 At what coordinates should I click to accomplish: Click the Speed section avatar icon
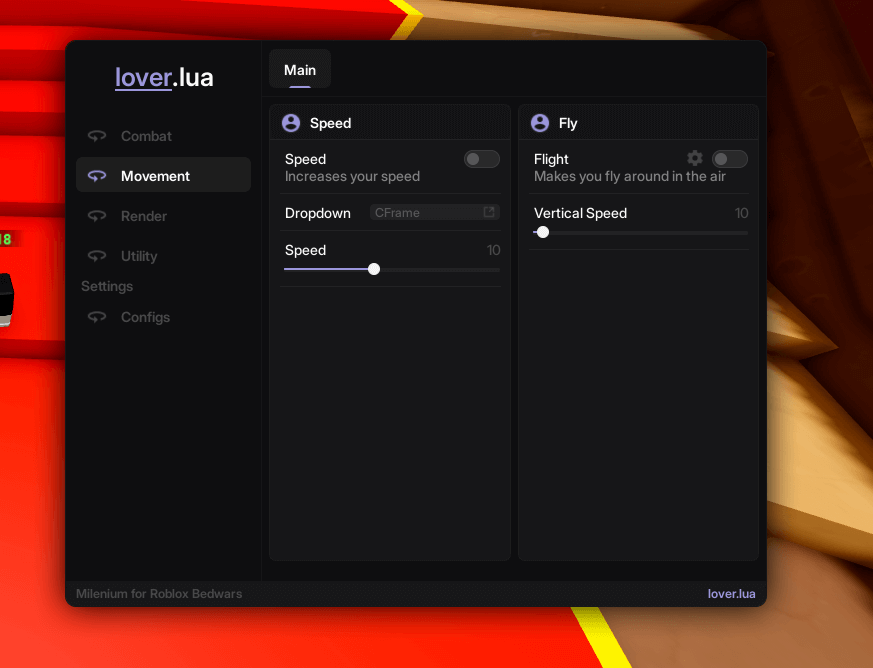click(x=291, y=123)
